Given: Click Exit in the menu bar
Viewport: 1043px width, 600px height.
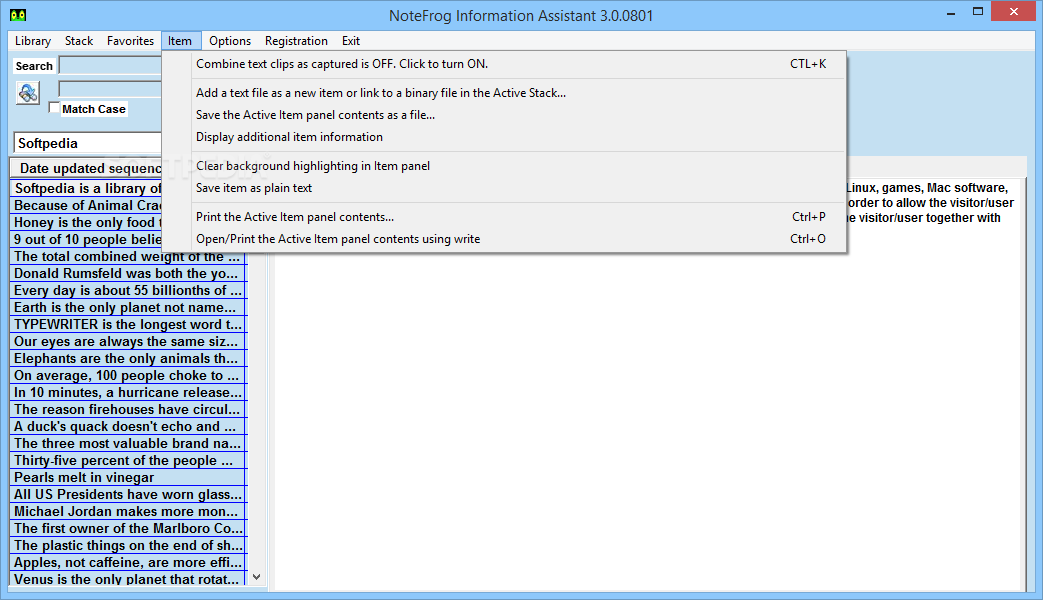Looking at the screenshot, I should (351, 41).
